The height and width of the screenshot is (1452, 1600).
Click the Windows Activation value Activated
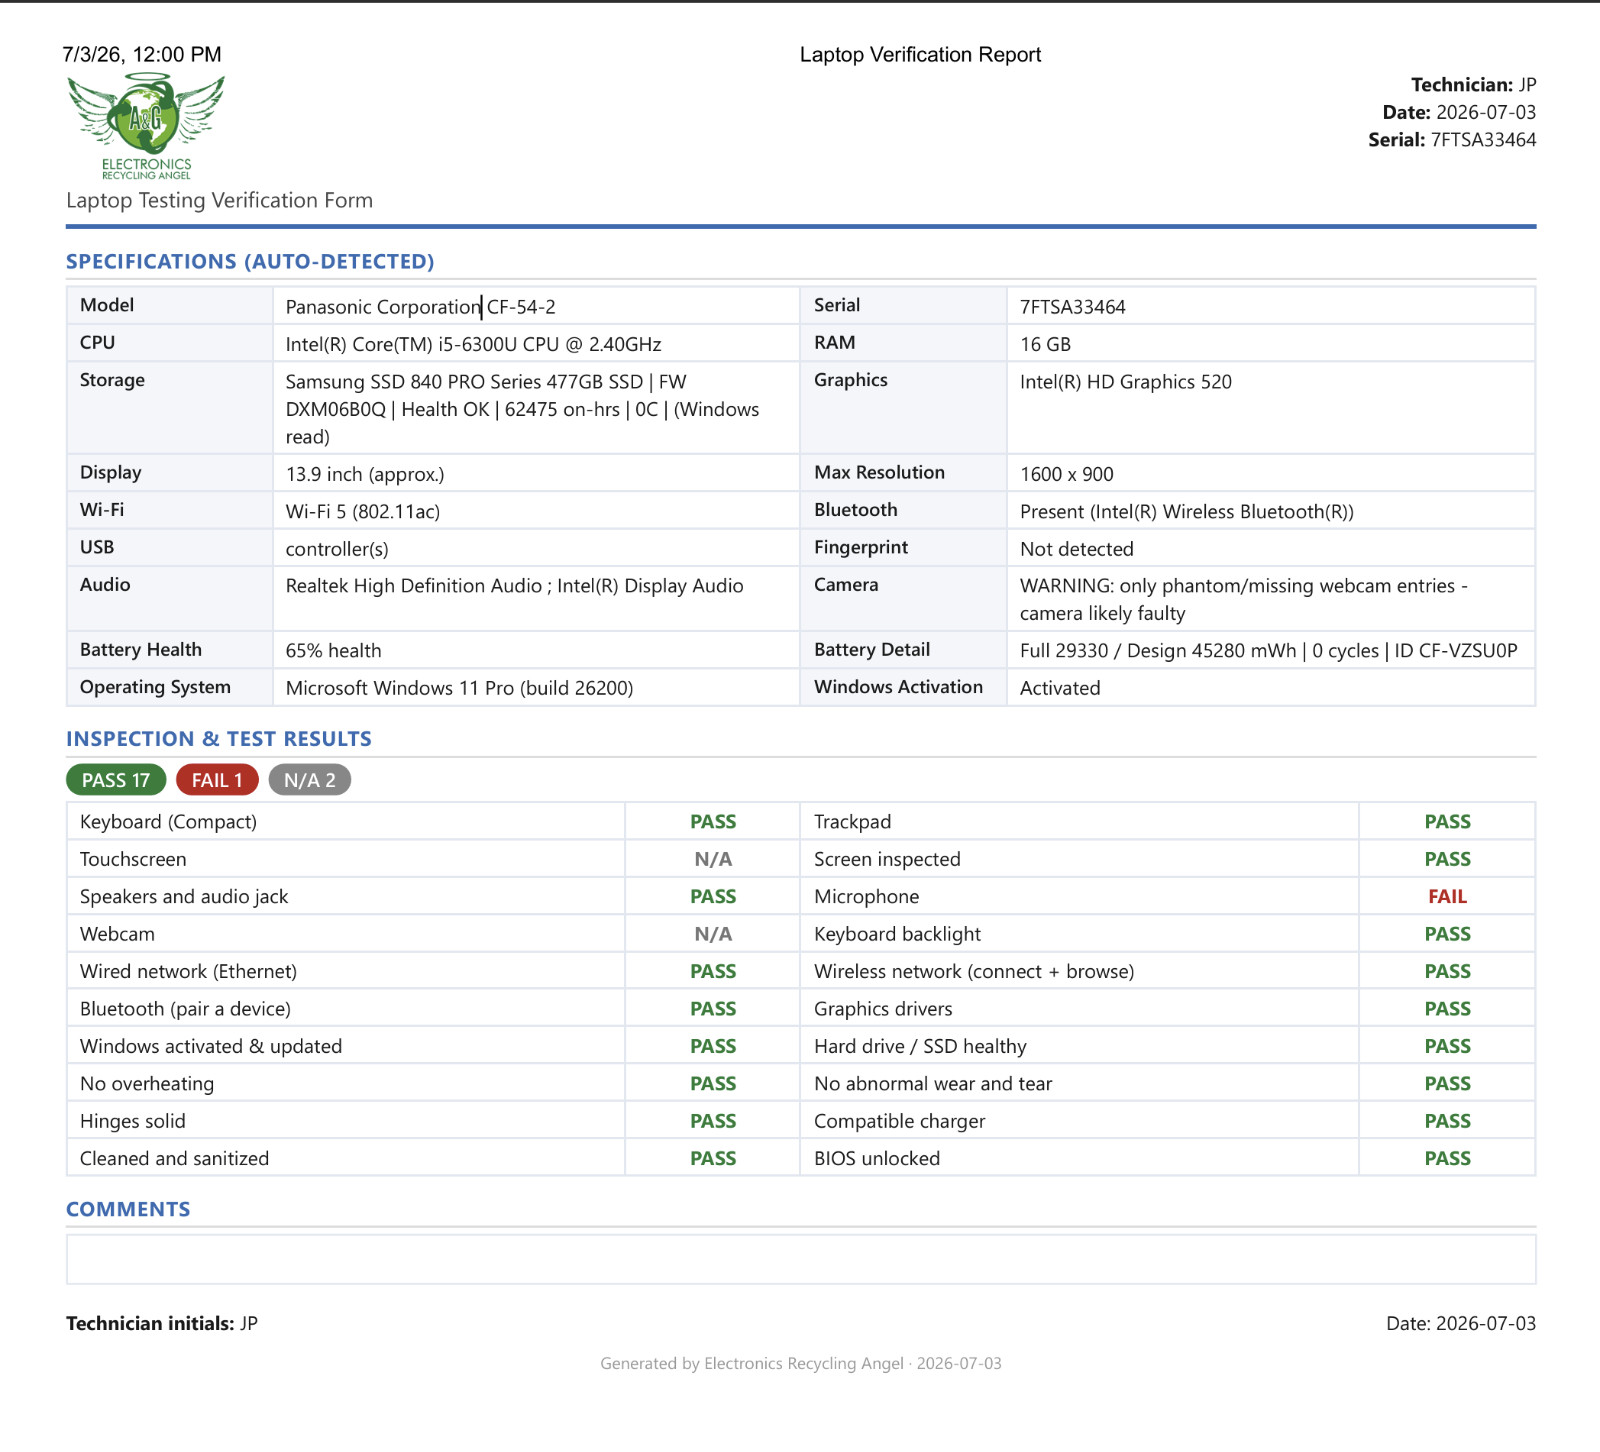point(1060,688)
